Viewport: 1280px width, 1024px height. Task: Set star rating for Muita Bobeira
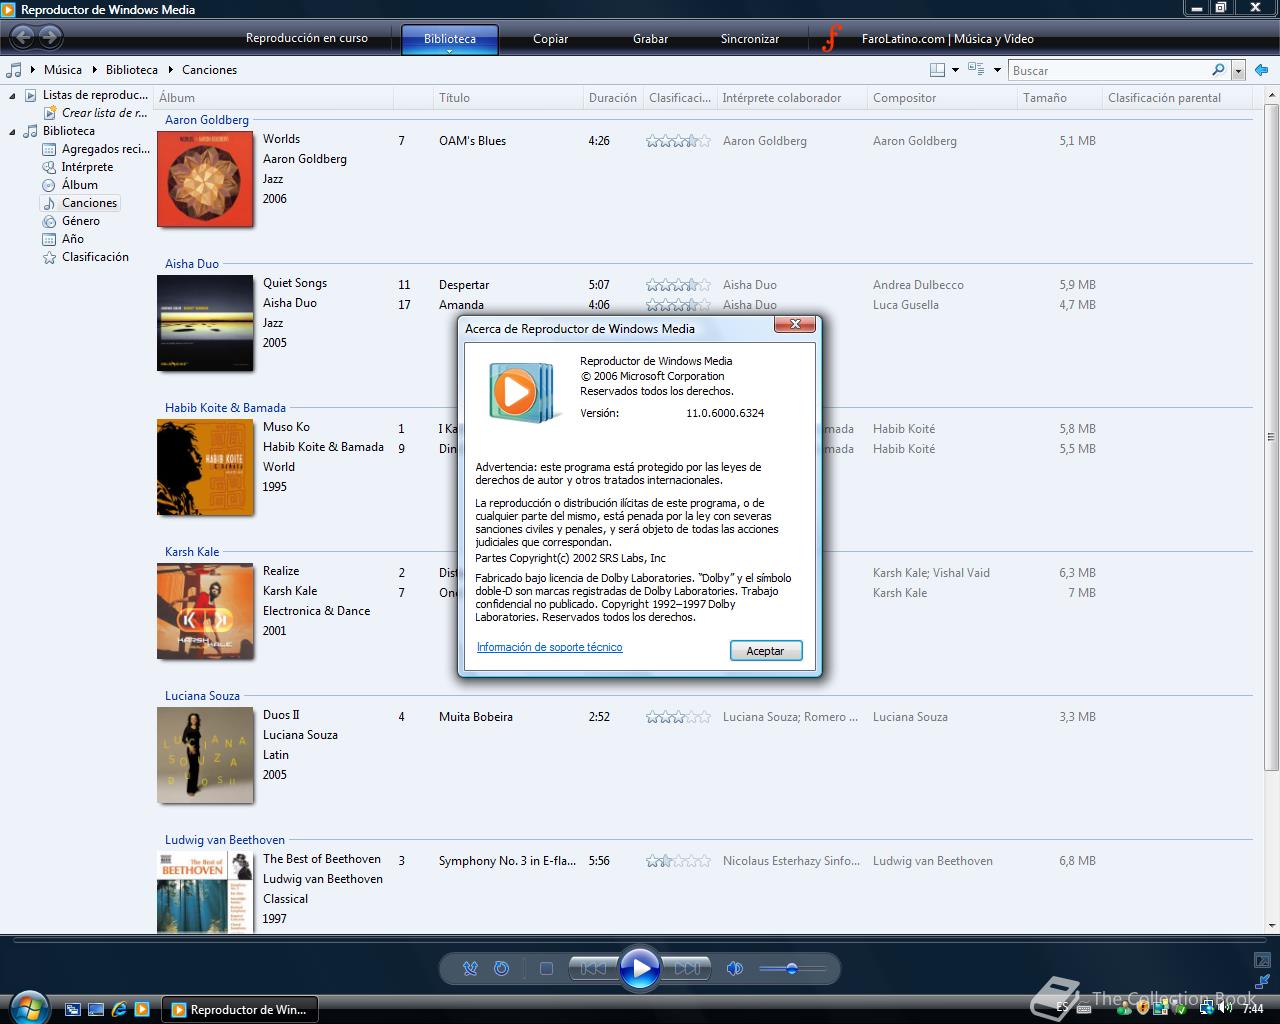(678, 717)
